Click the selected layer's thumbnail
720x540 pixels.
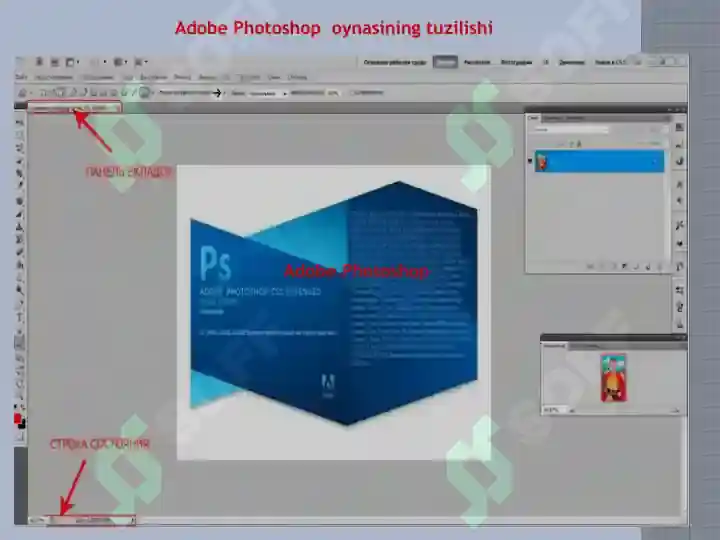coord(542,162)
